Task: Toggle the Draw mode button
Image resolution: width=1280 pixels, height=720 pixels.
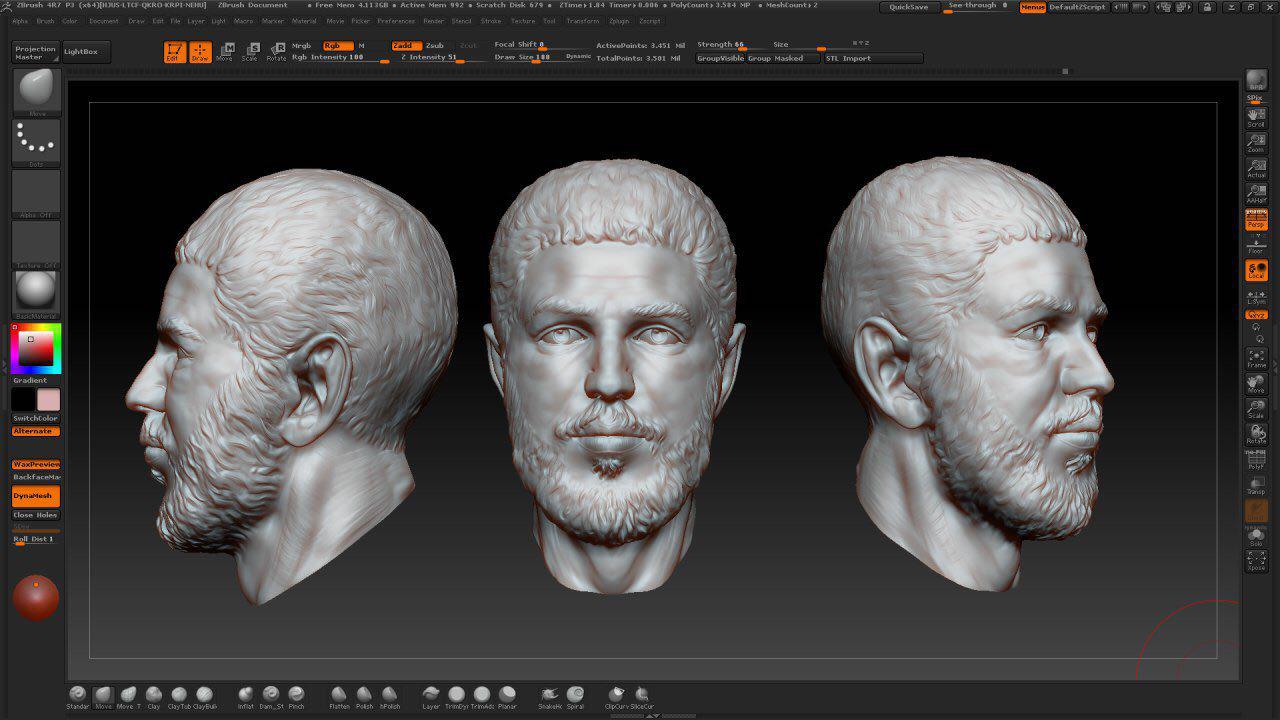Action: [201, 52]
